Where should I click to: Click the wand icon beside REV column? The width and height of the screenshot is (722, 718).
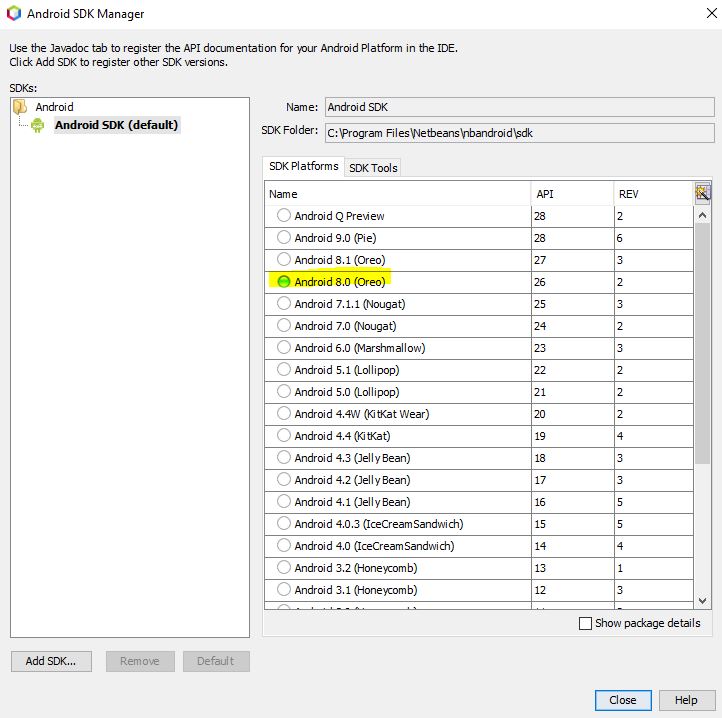702,193
